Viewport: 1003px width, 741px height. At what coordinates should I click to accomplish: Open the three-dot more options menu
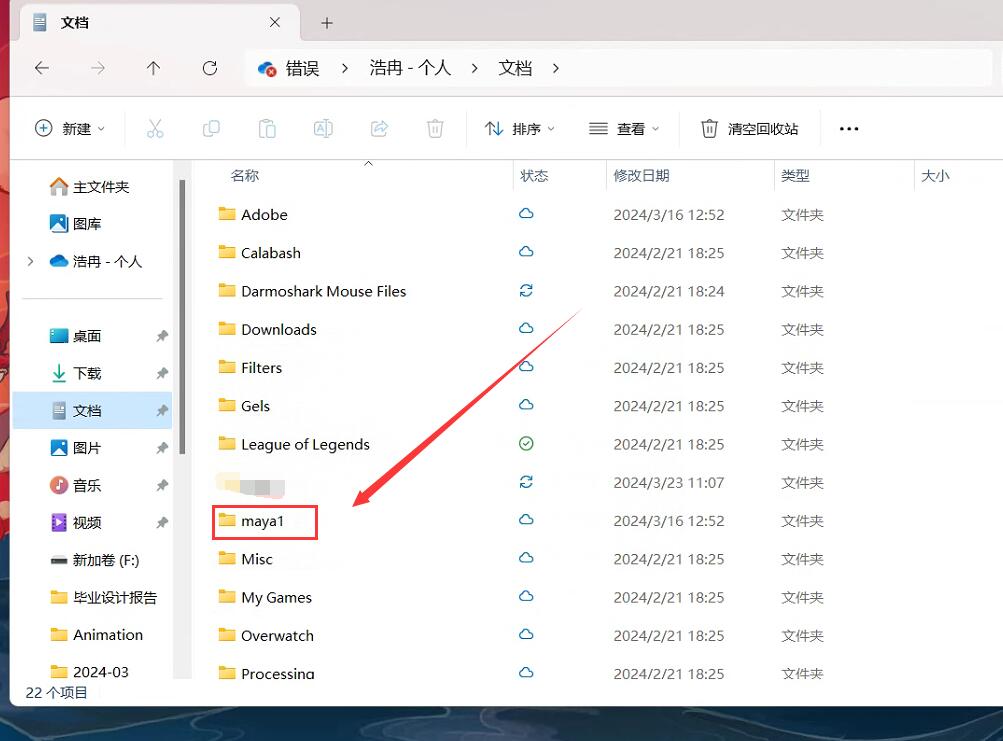[849, 128]
